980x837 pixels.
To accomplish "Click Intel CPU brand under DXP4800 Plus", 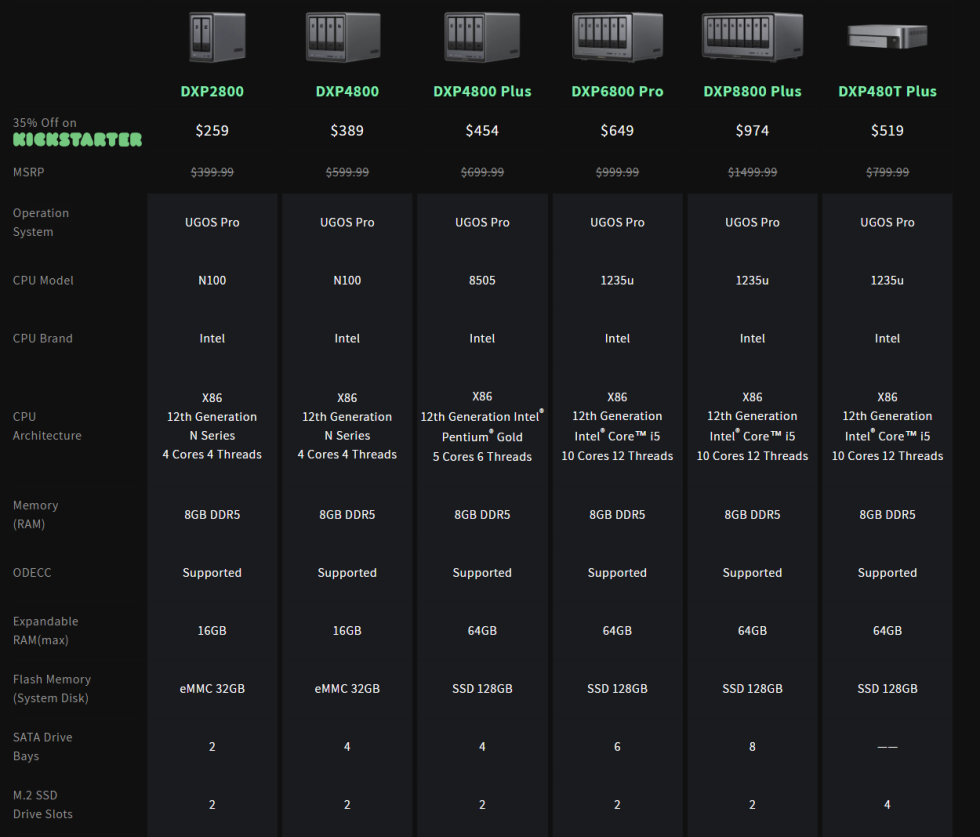I will point(482,338).
